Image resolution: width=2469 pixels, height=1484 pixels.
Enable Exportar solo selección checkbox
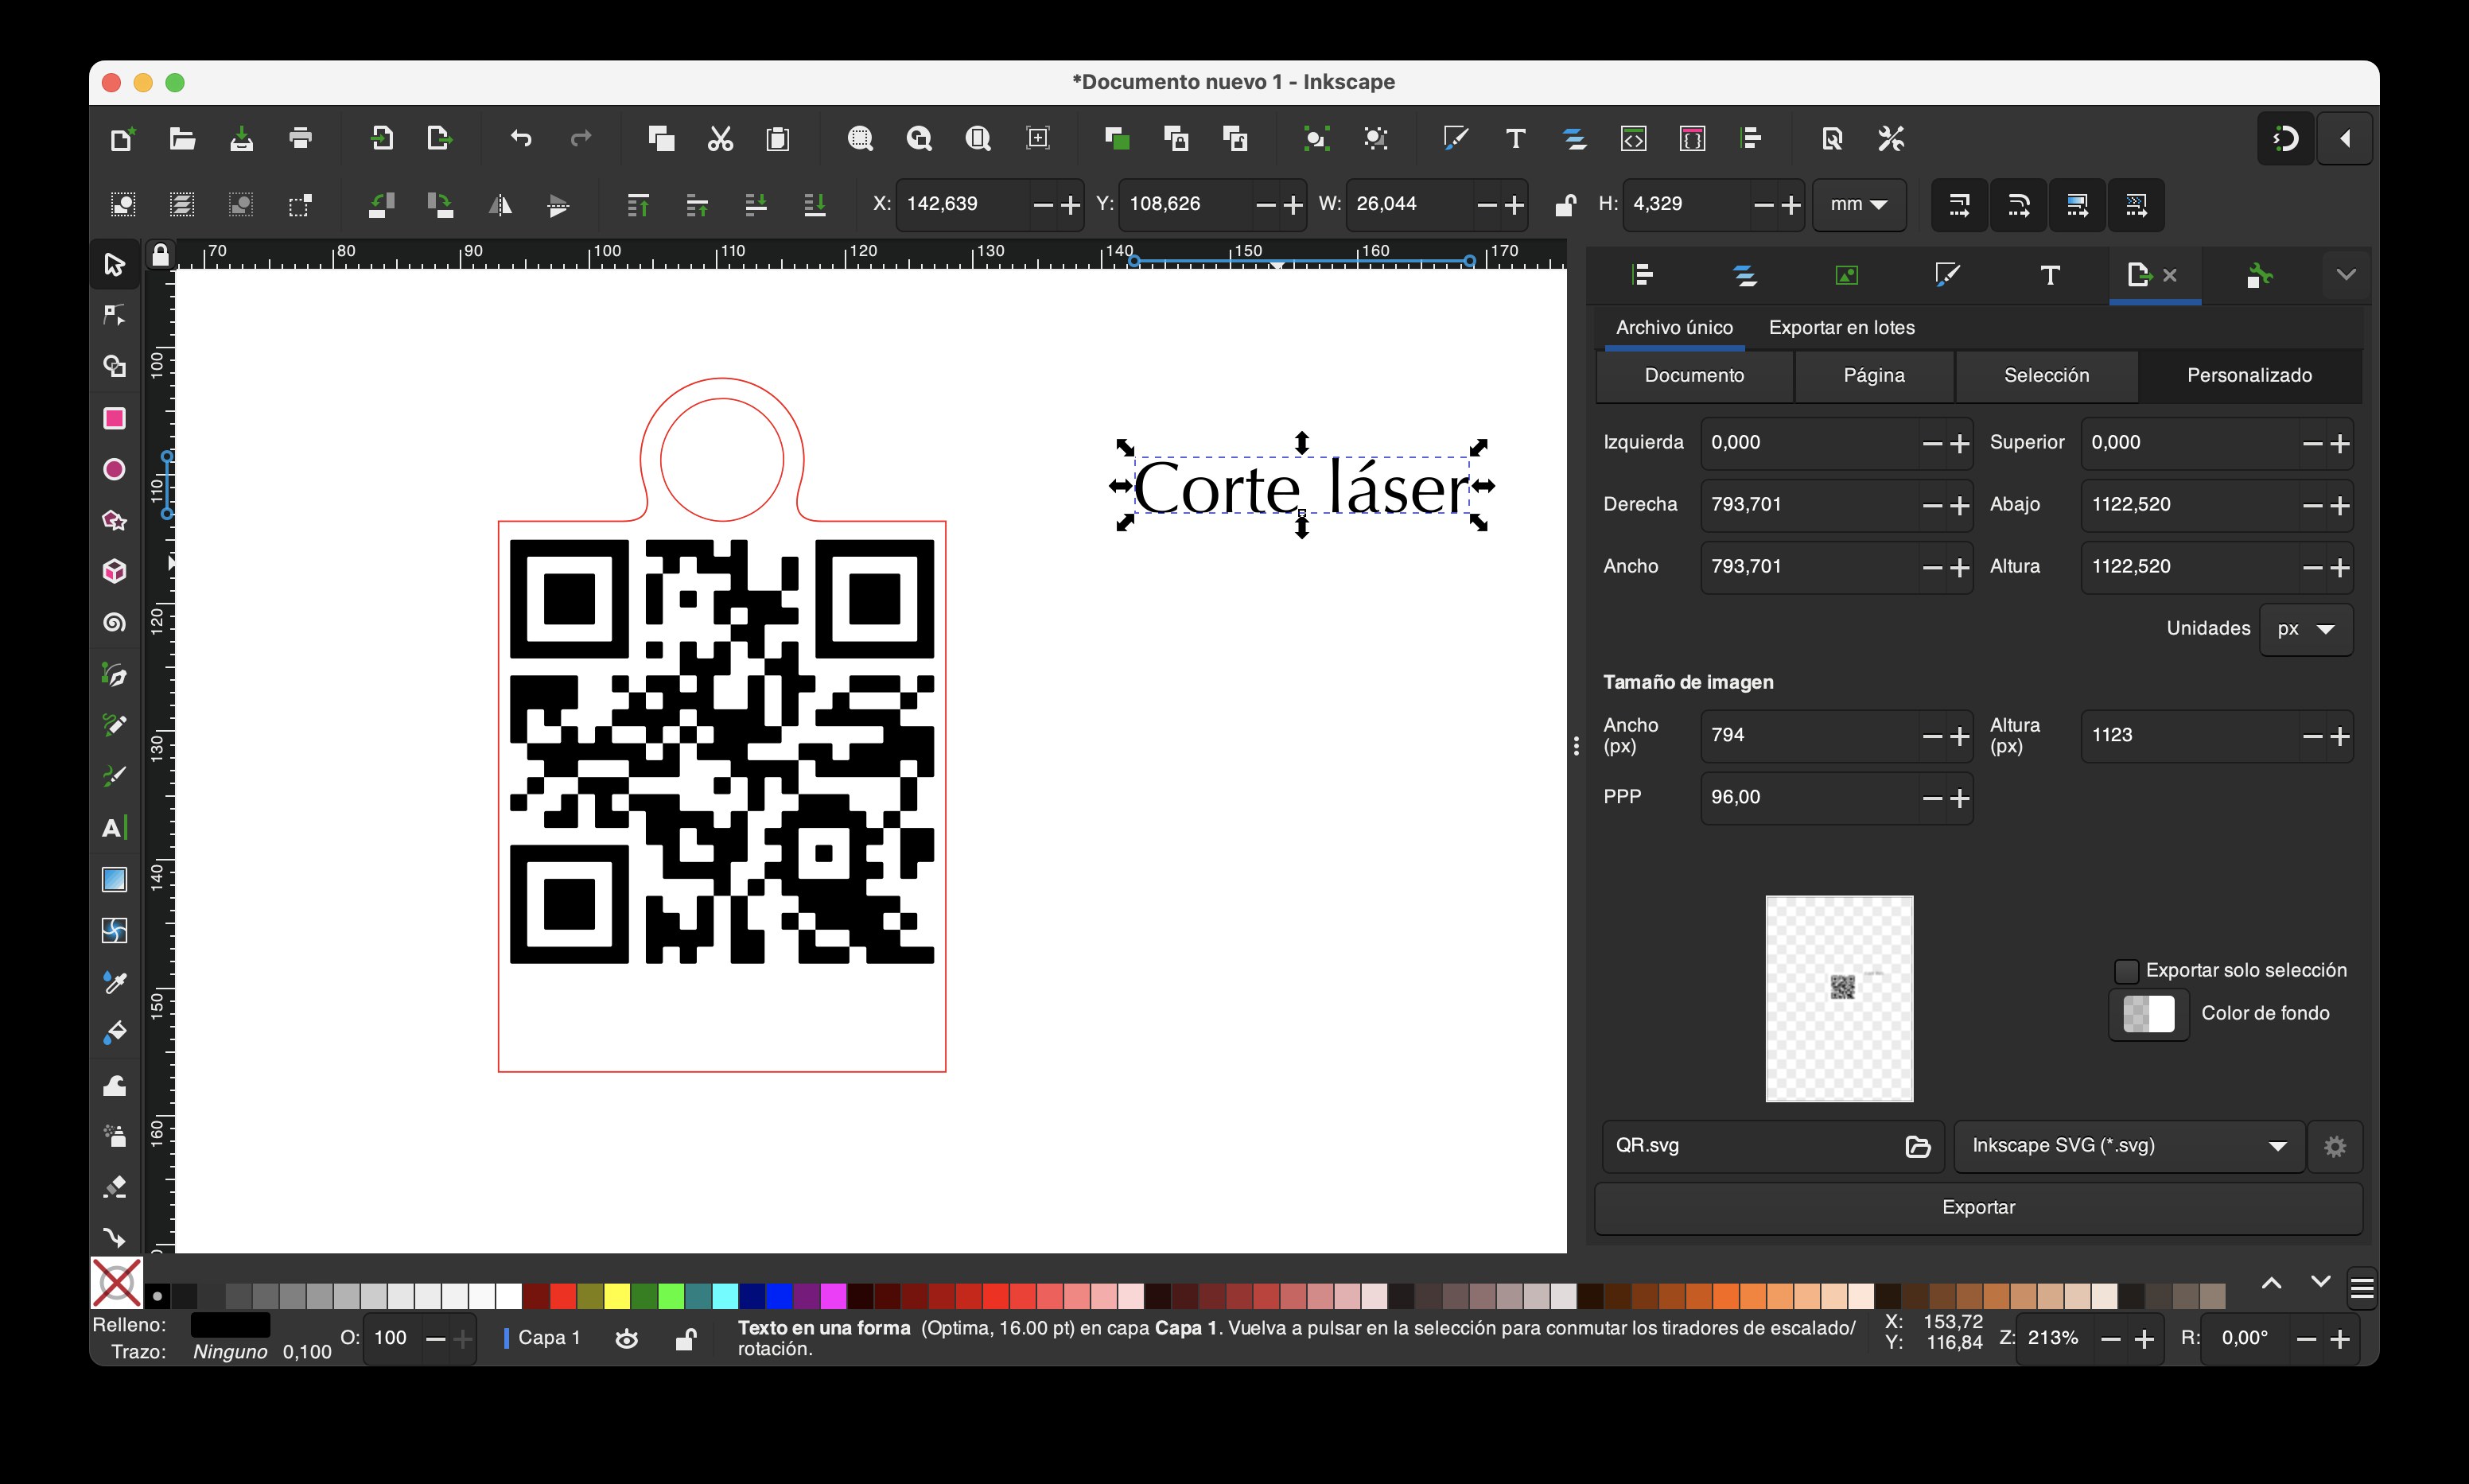click(2127, 971)
